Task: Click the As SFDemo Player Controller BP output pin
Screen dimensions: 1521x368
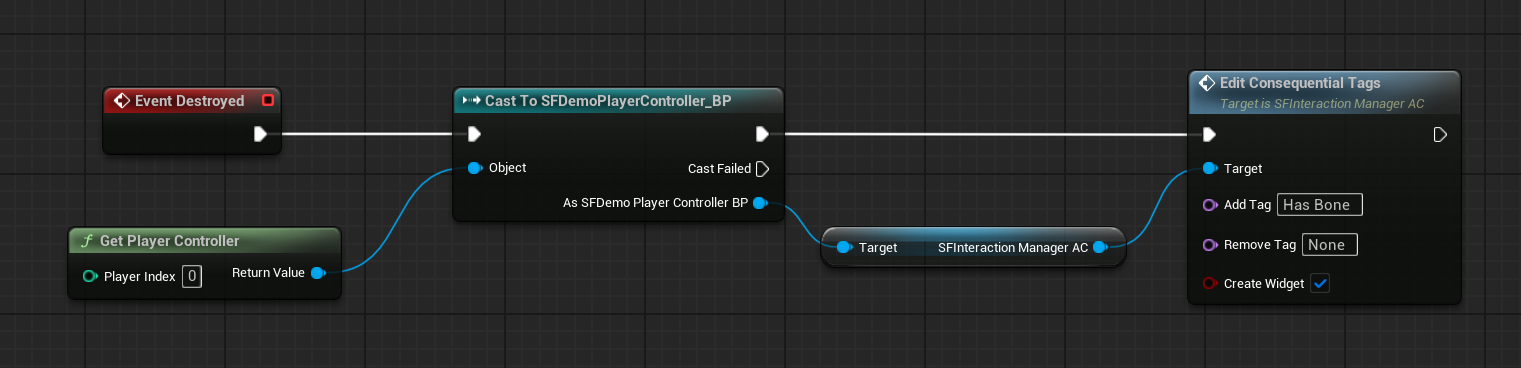Action: pyautogui.click(x=759, y=203)
